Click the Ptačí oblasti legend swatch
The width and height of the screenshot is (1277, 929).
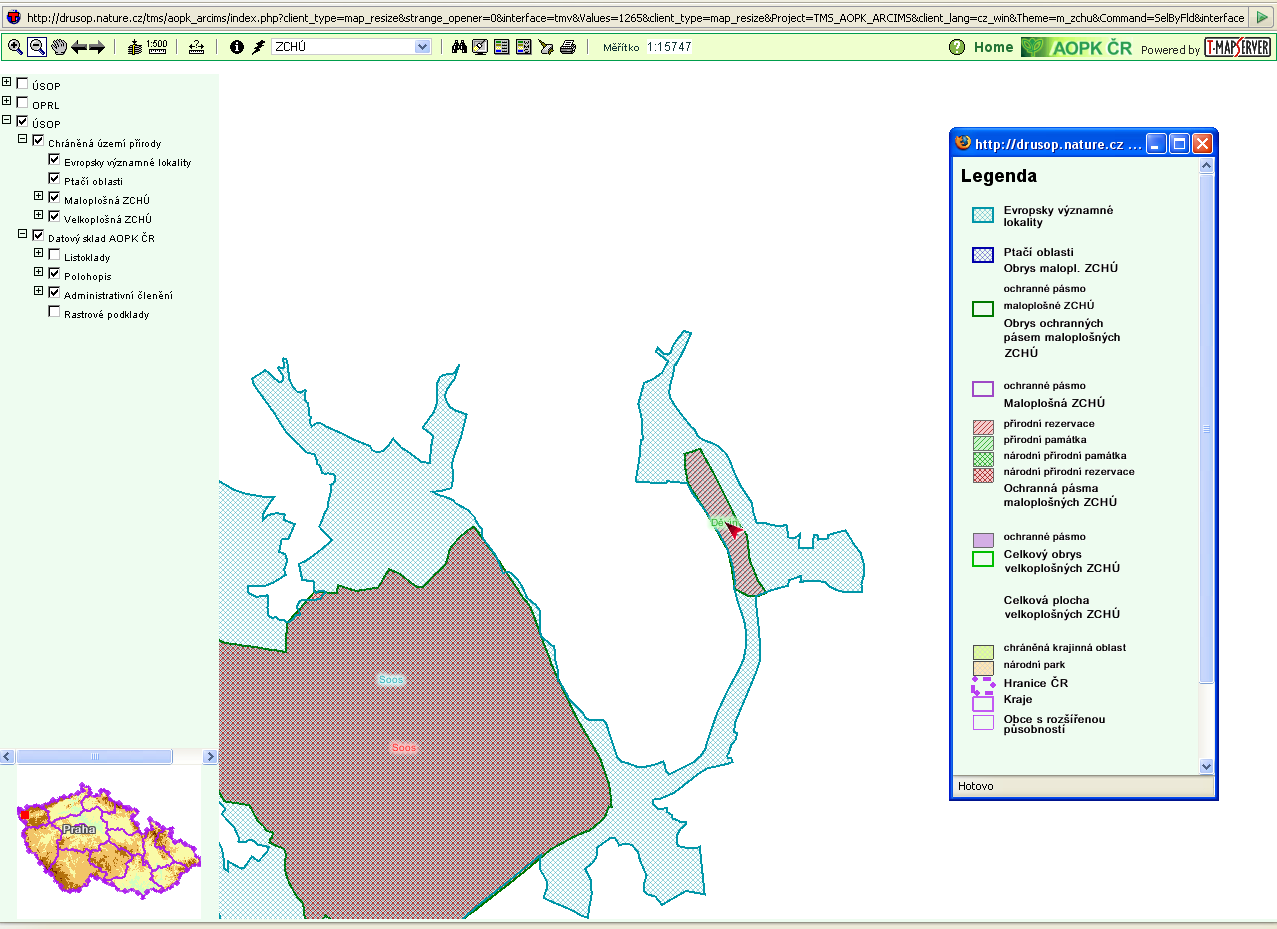click(983, 254)
